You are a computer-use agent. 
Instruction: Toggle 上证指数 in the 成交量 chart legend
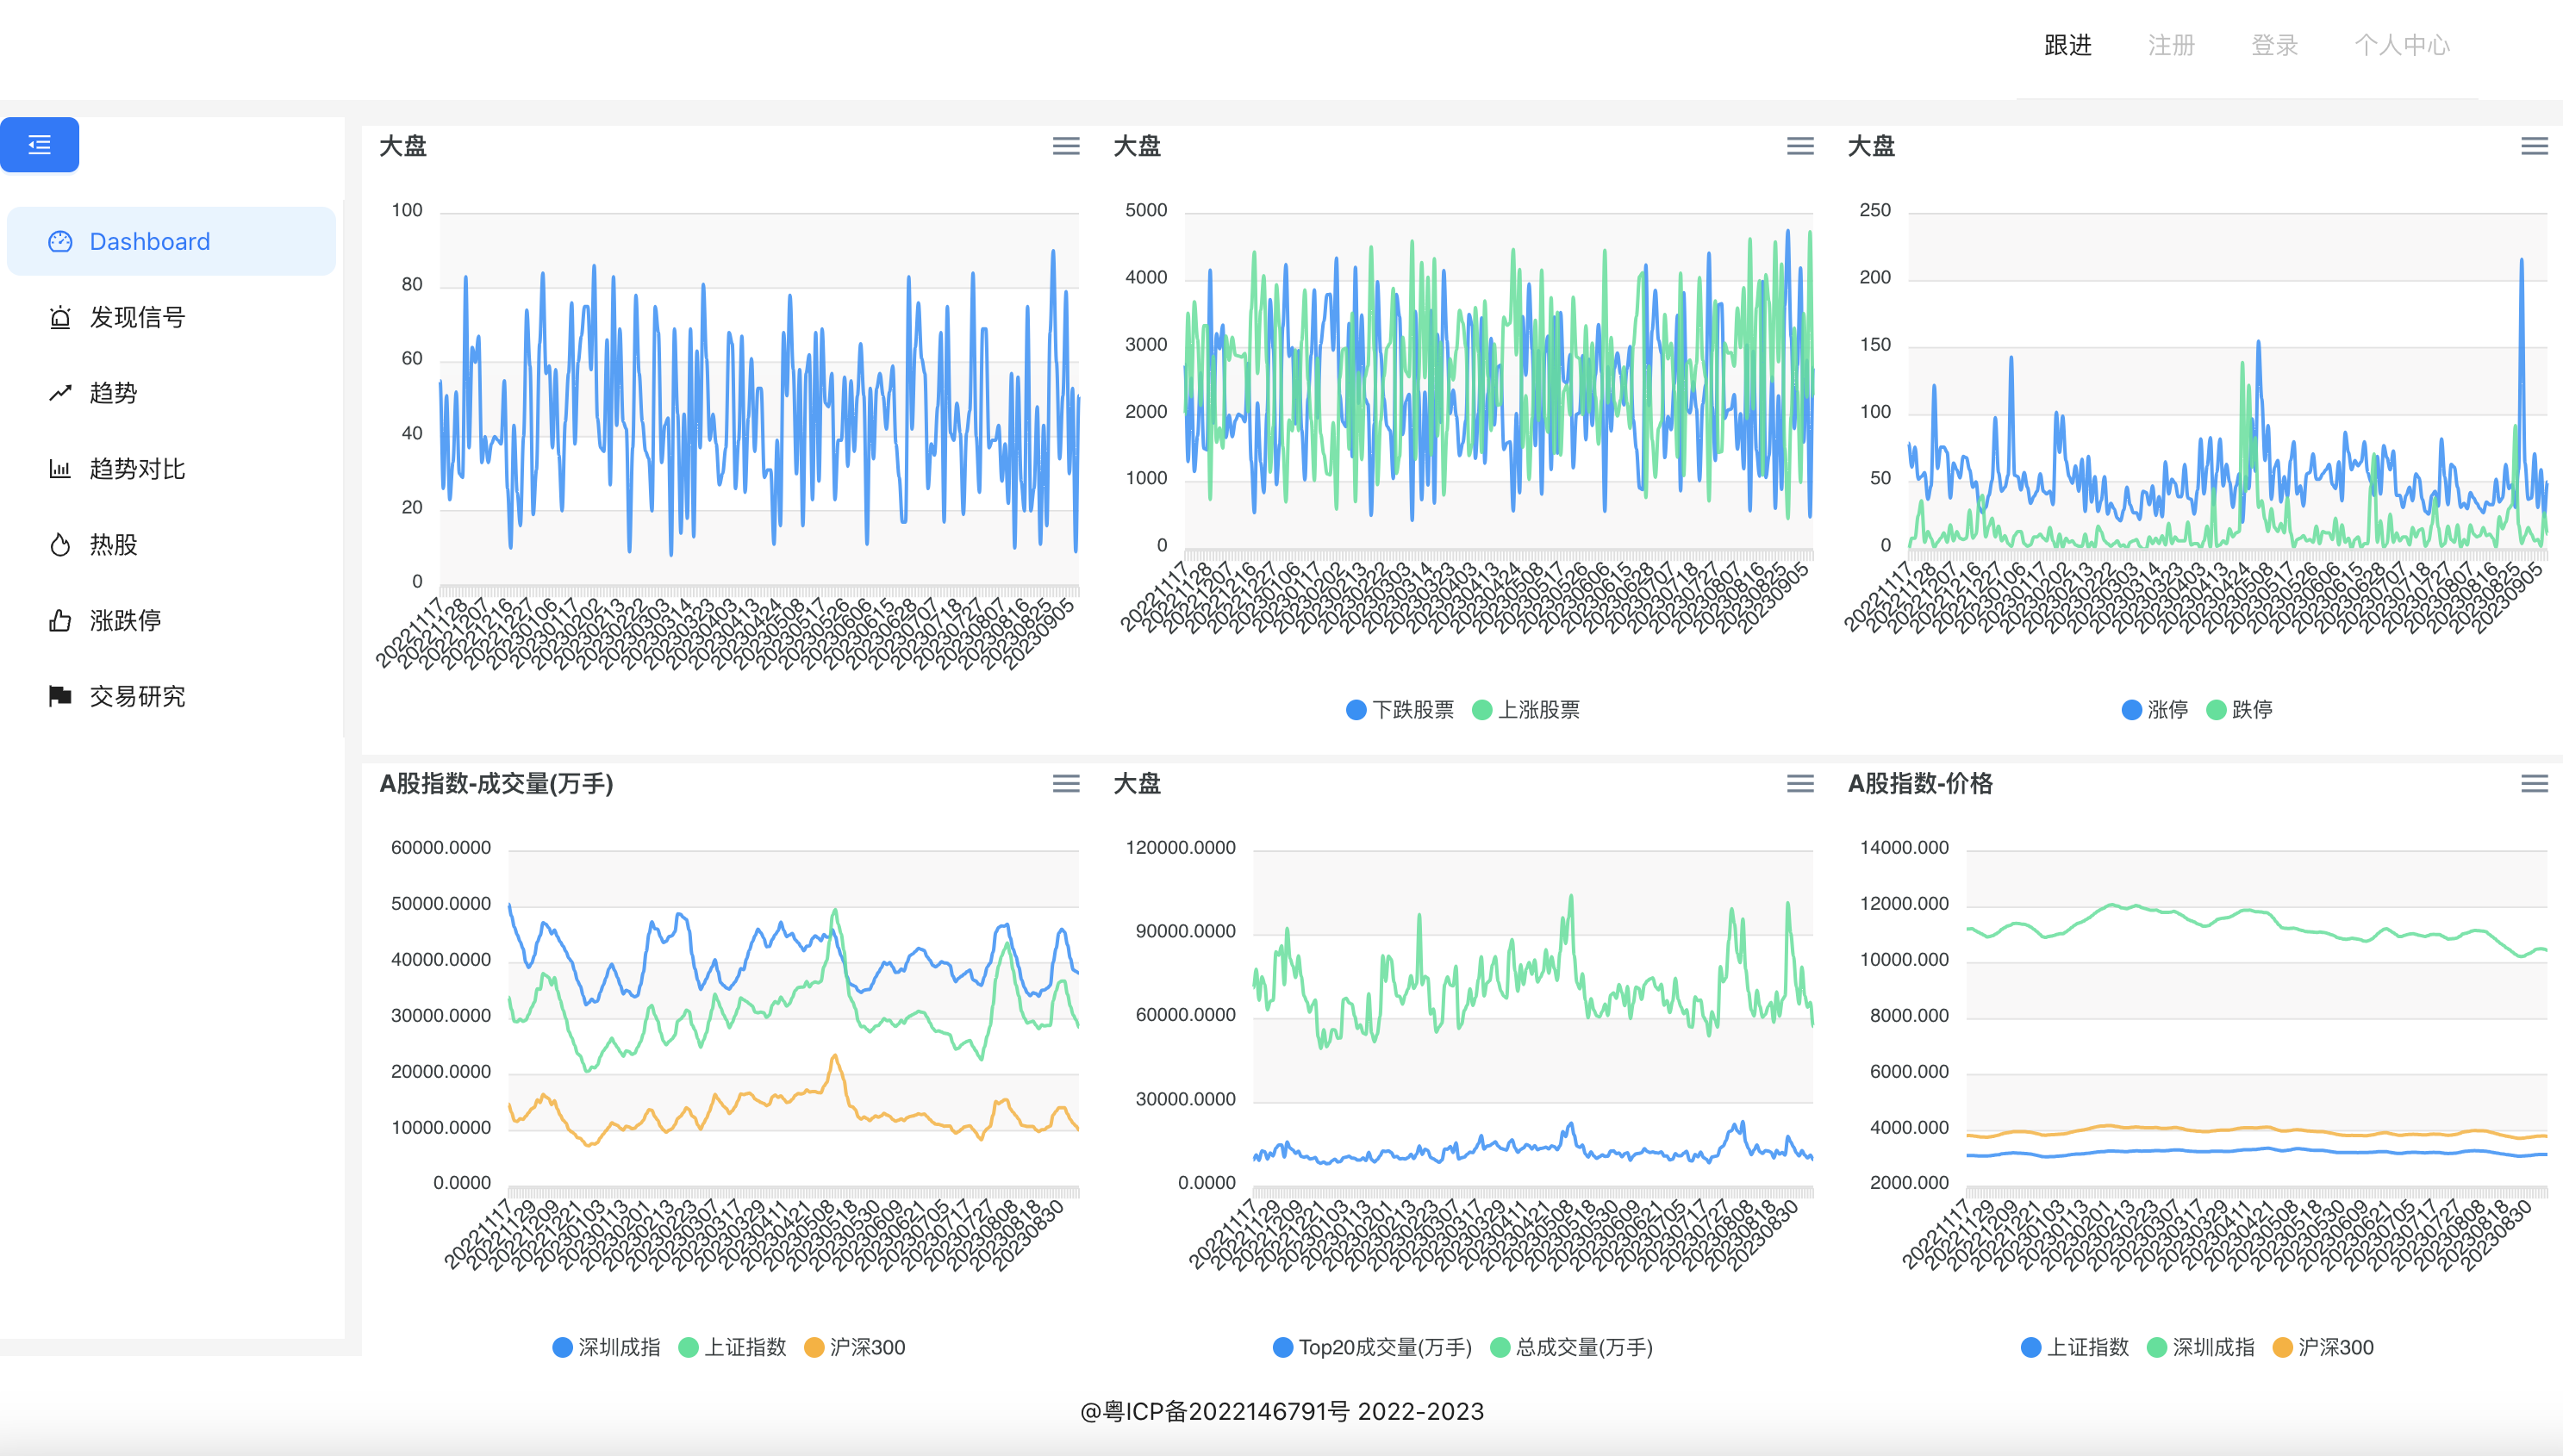click(732, 1347)
